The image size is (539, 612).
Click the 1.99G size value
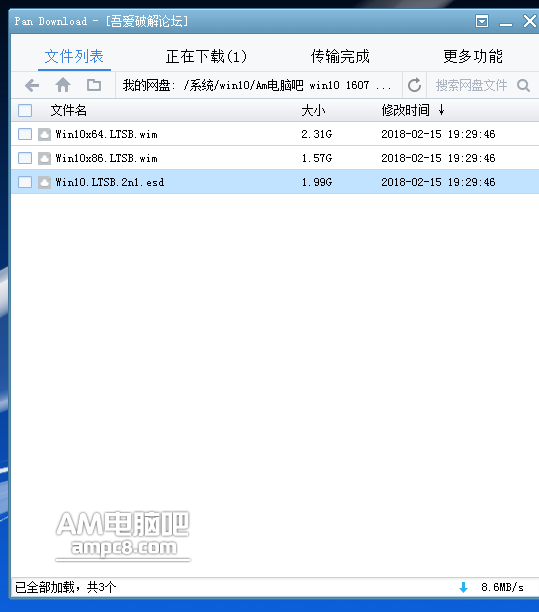[317, 182]
